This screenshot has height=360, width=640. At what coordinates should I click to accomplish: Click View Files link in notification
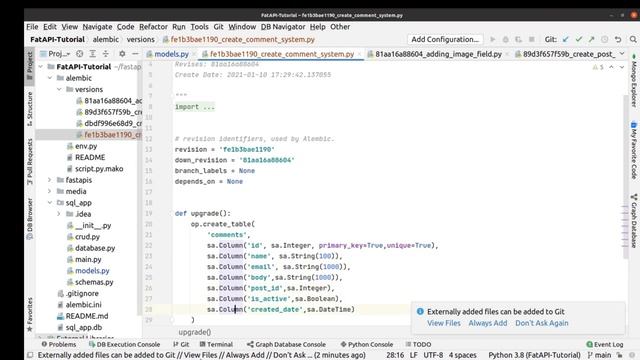(444, 323)
